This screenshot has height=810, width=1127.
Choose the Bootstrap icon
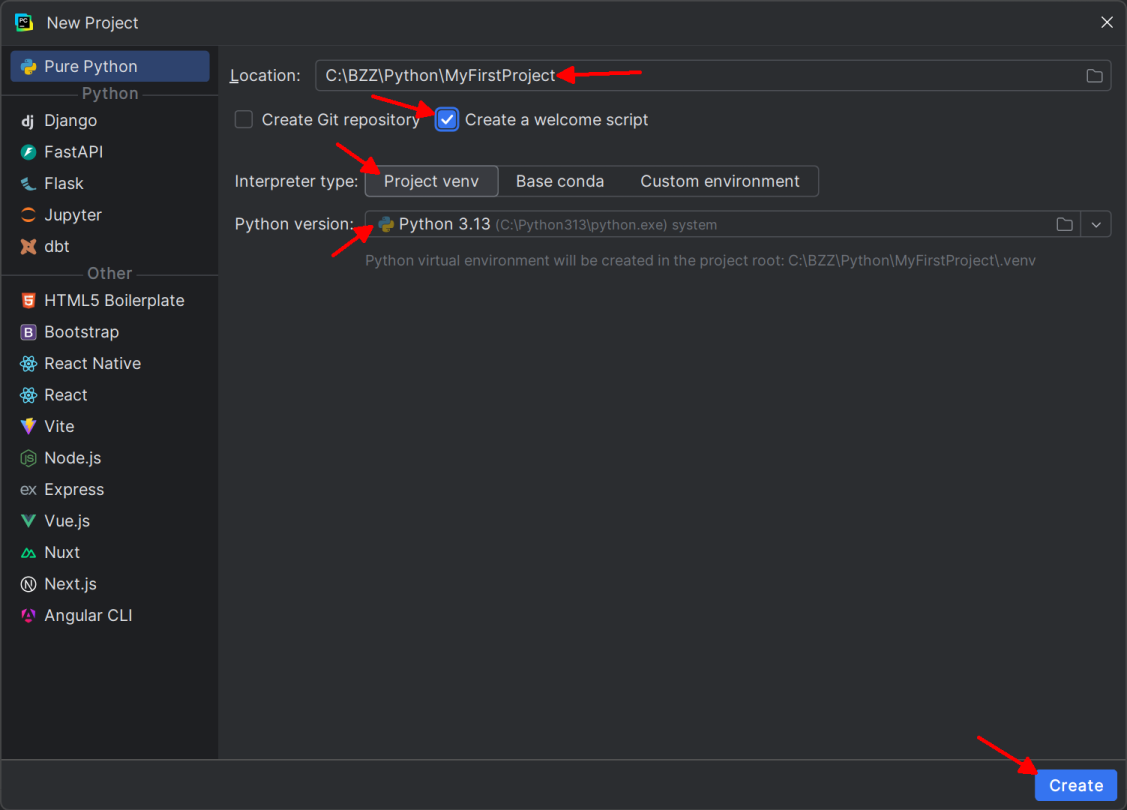28,332
